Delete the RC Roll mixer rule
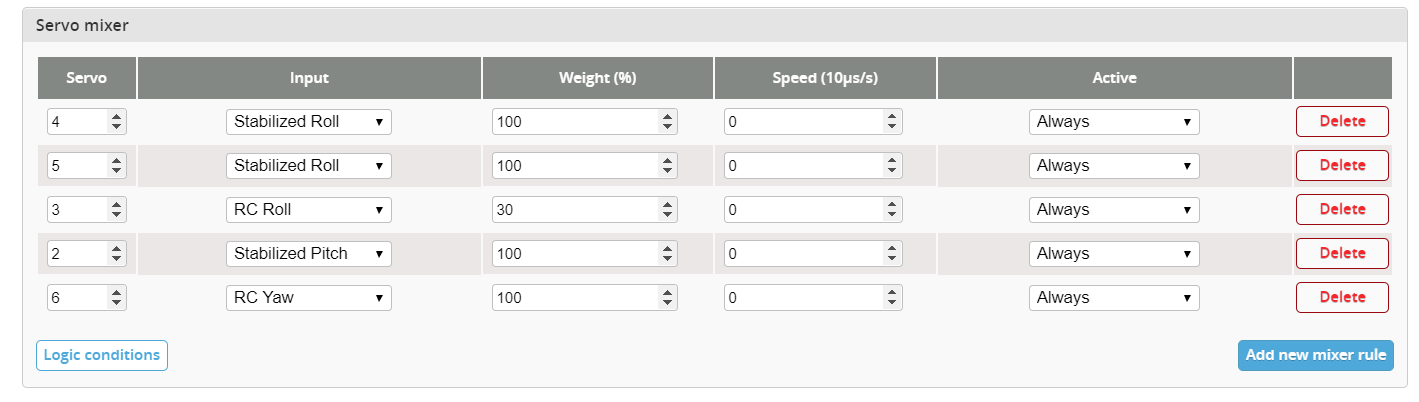Image resolution: width=1419 pixels, height=402 pixels. [1342, 210]
